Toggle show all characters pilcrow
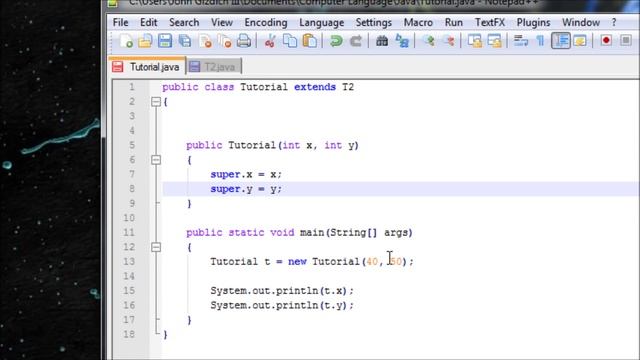640x360 pixels. coord(540,41)
